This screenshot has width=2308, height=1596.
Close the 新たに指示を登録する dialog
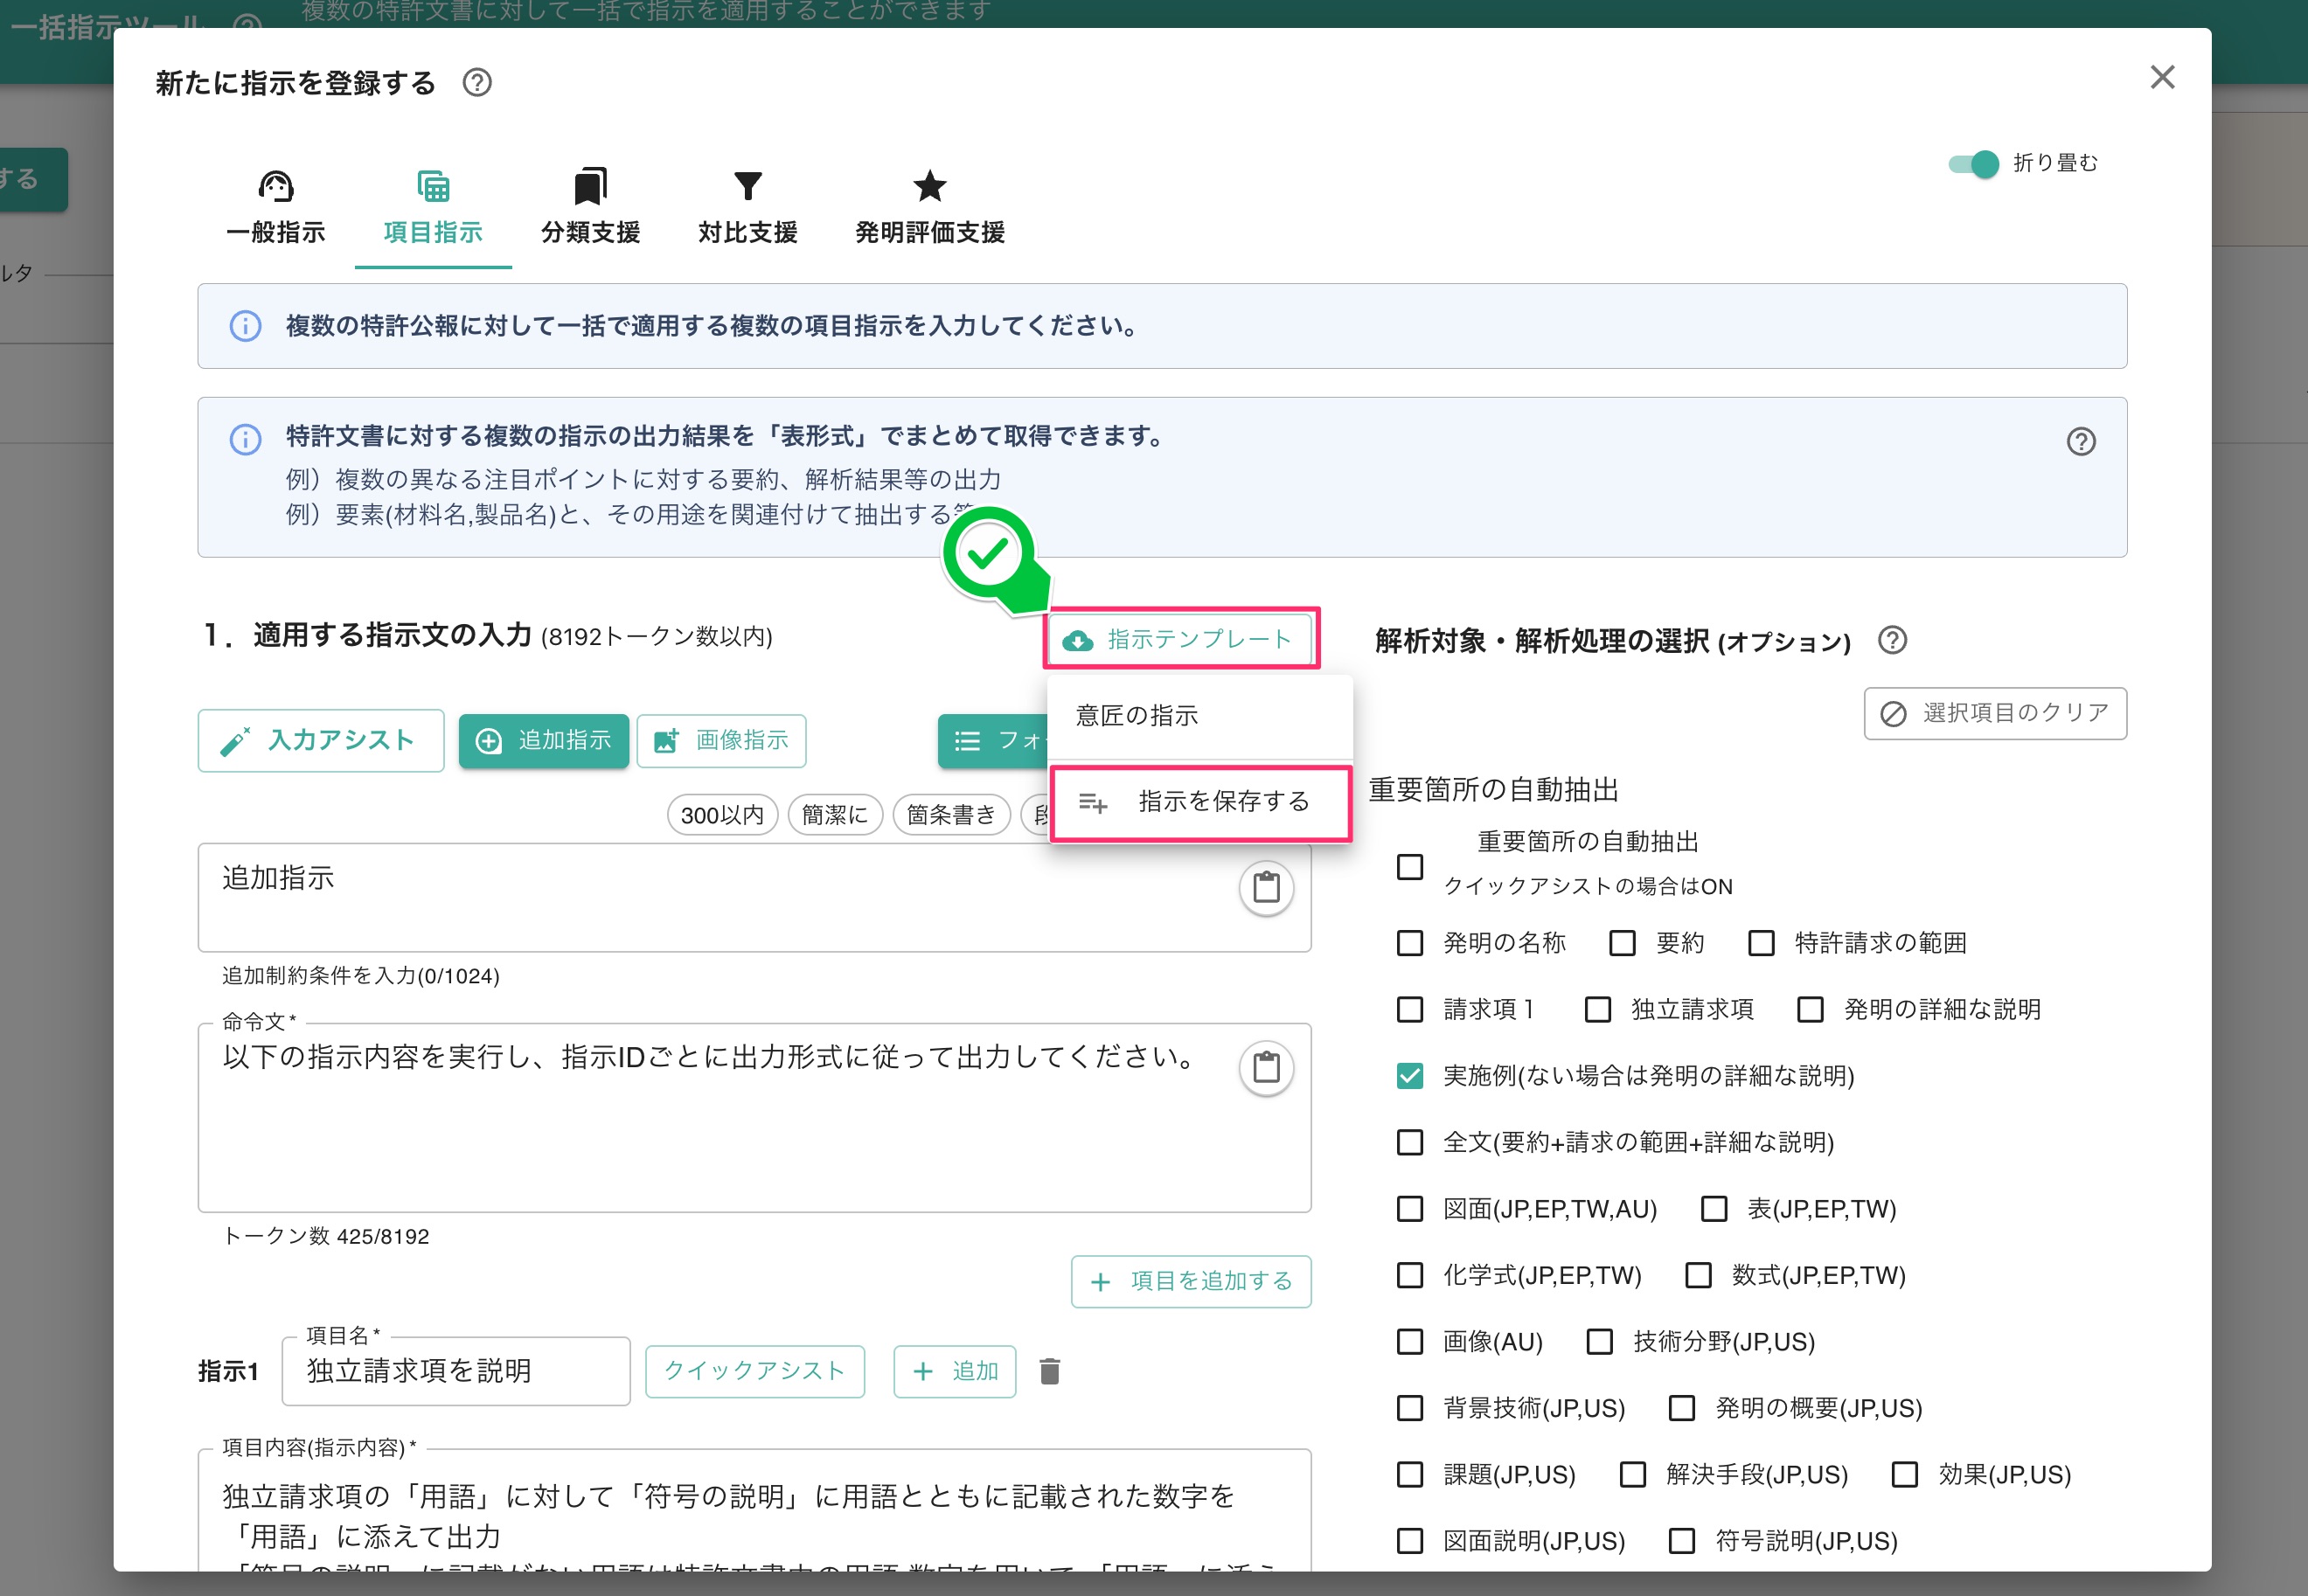click(2162, 77)
